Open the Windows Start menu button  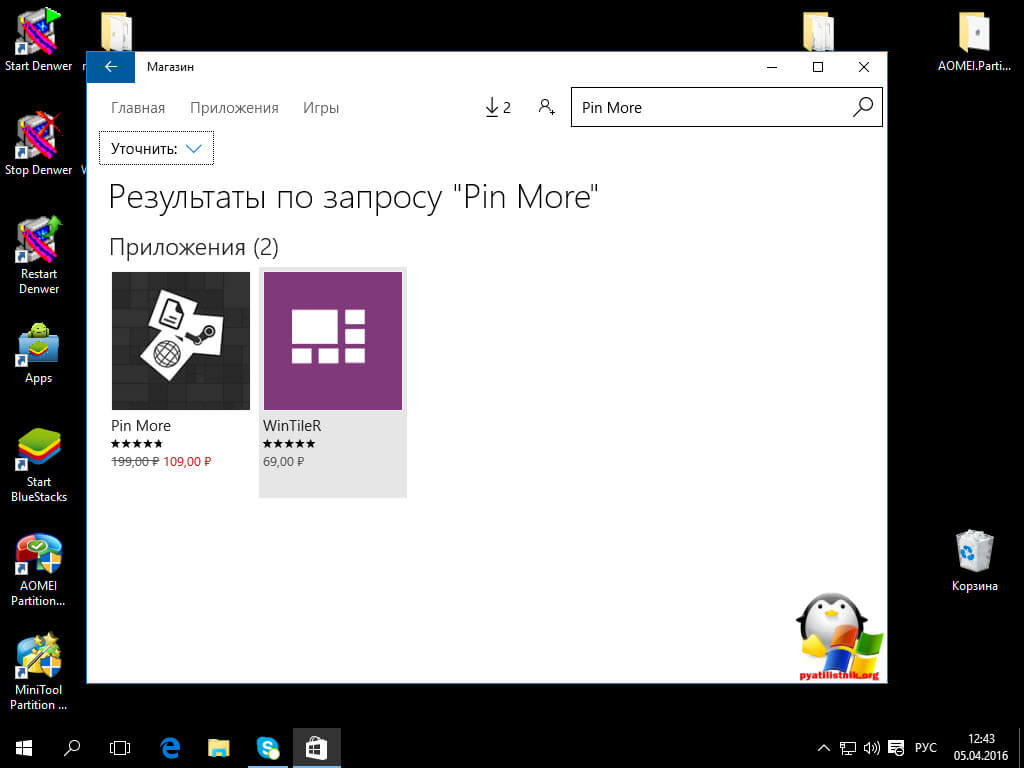[x=23, y=746]
